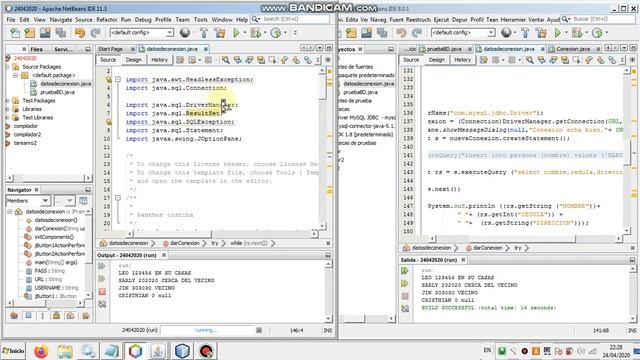Viewport: 640px width, 360px height.
Task: Click Redo arrow in NetBeans 11.3 toolbar
Action: [95, 33]
